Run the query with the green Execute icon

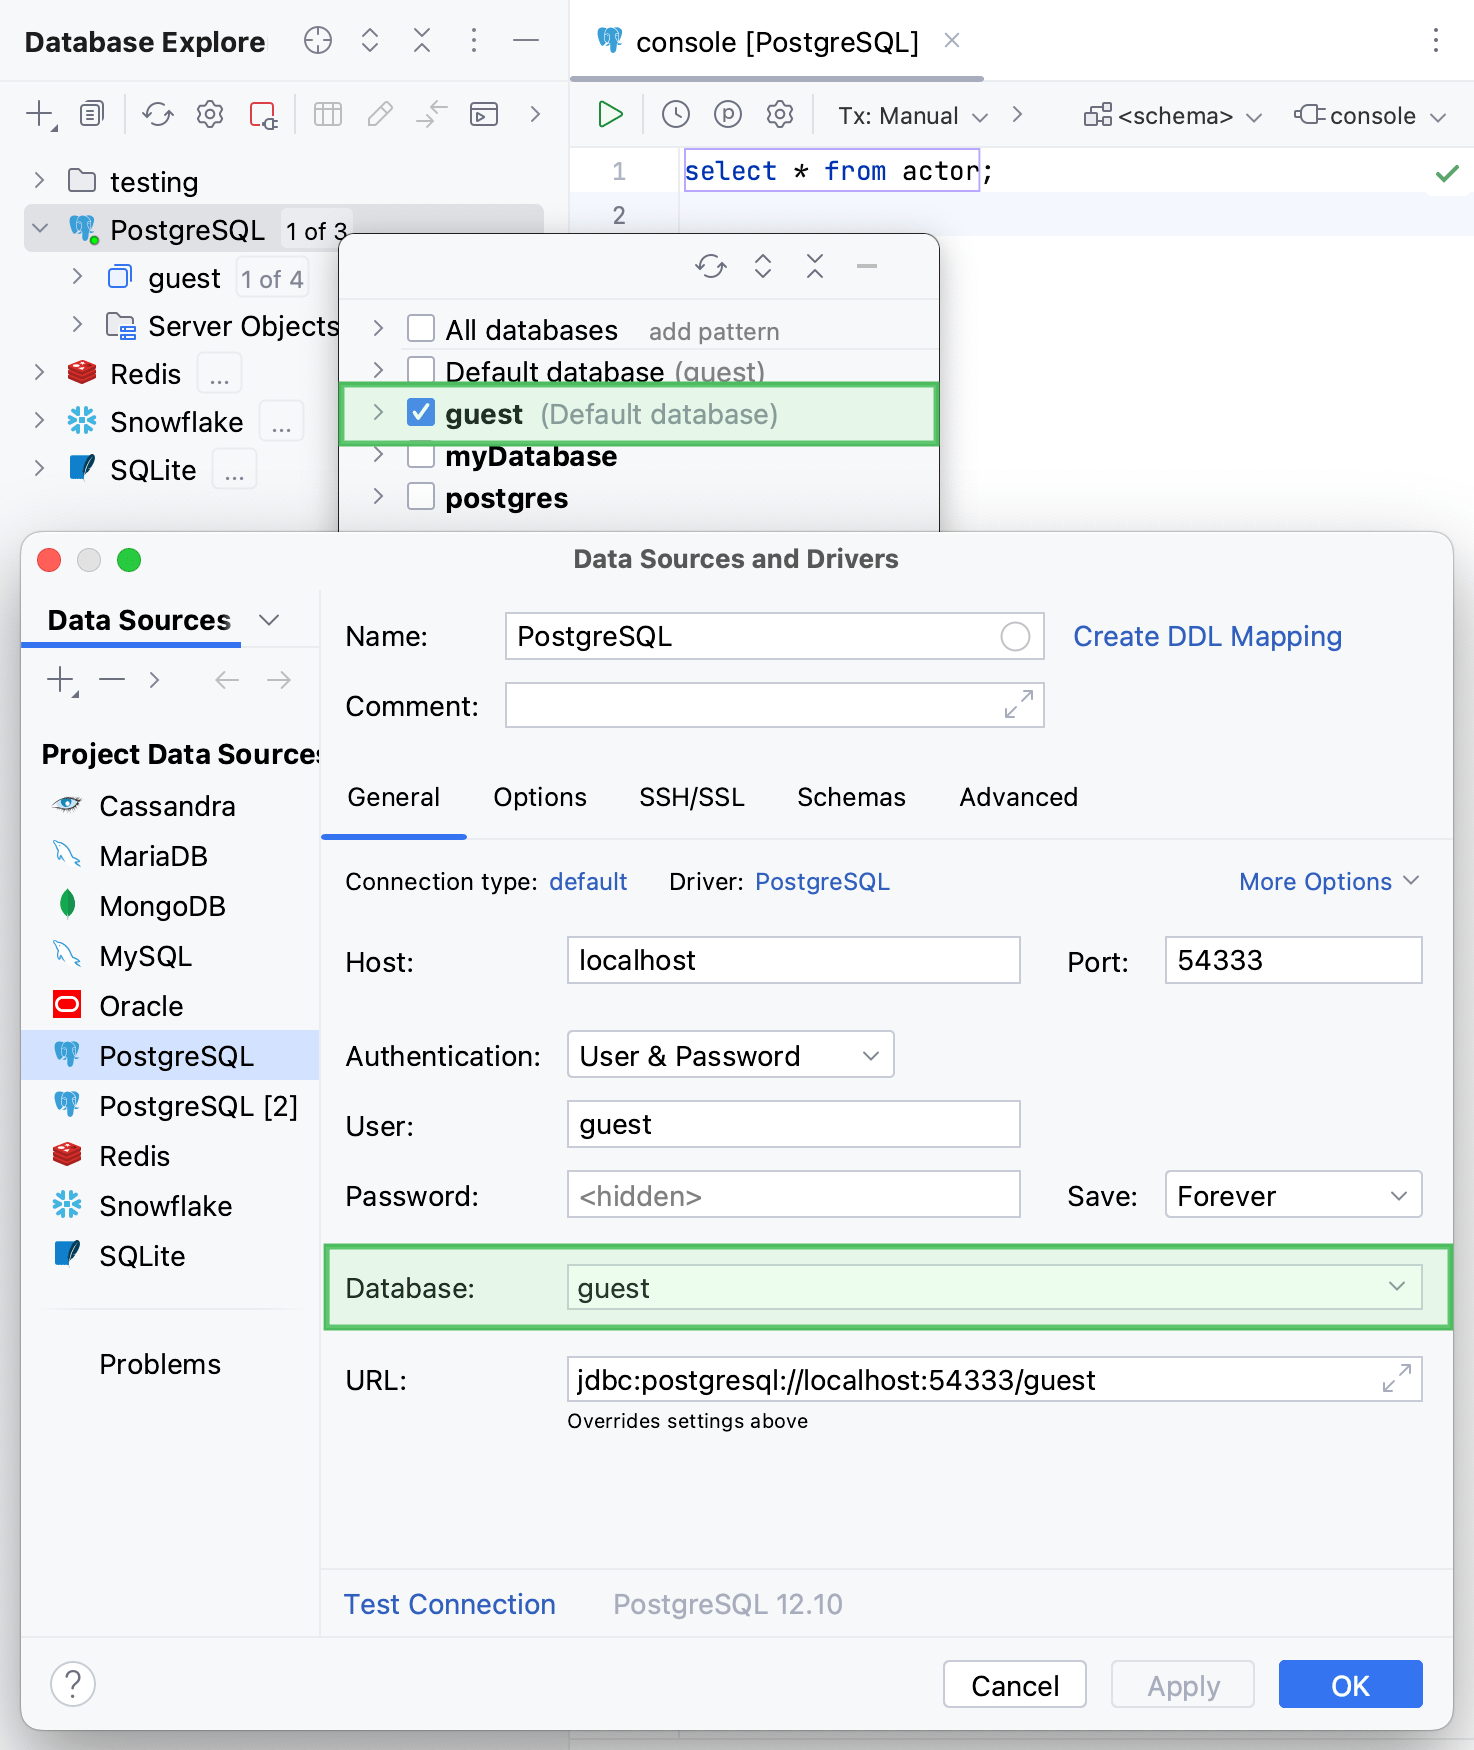(610, 115)
